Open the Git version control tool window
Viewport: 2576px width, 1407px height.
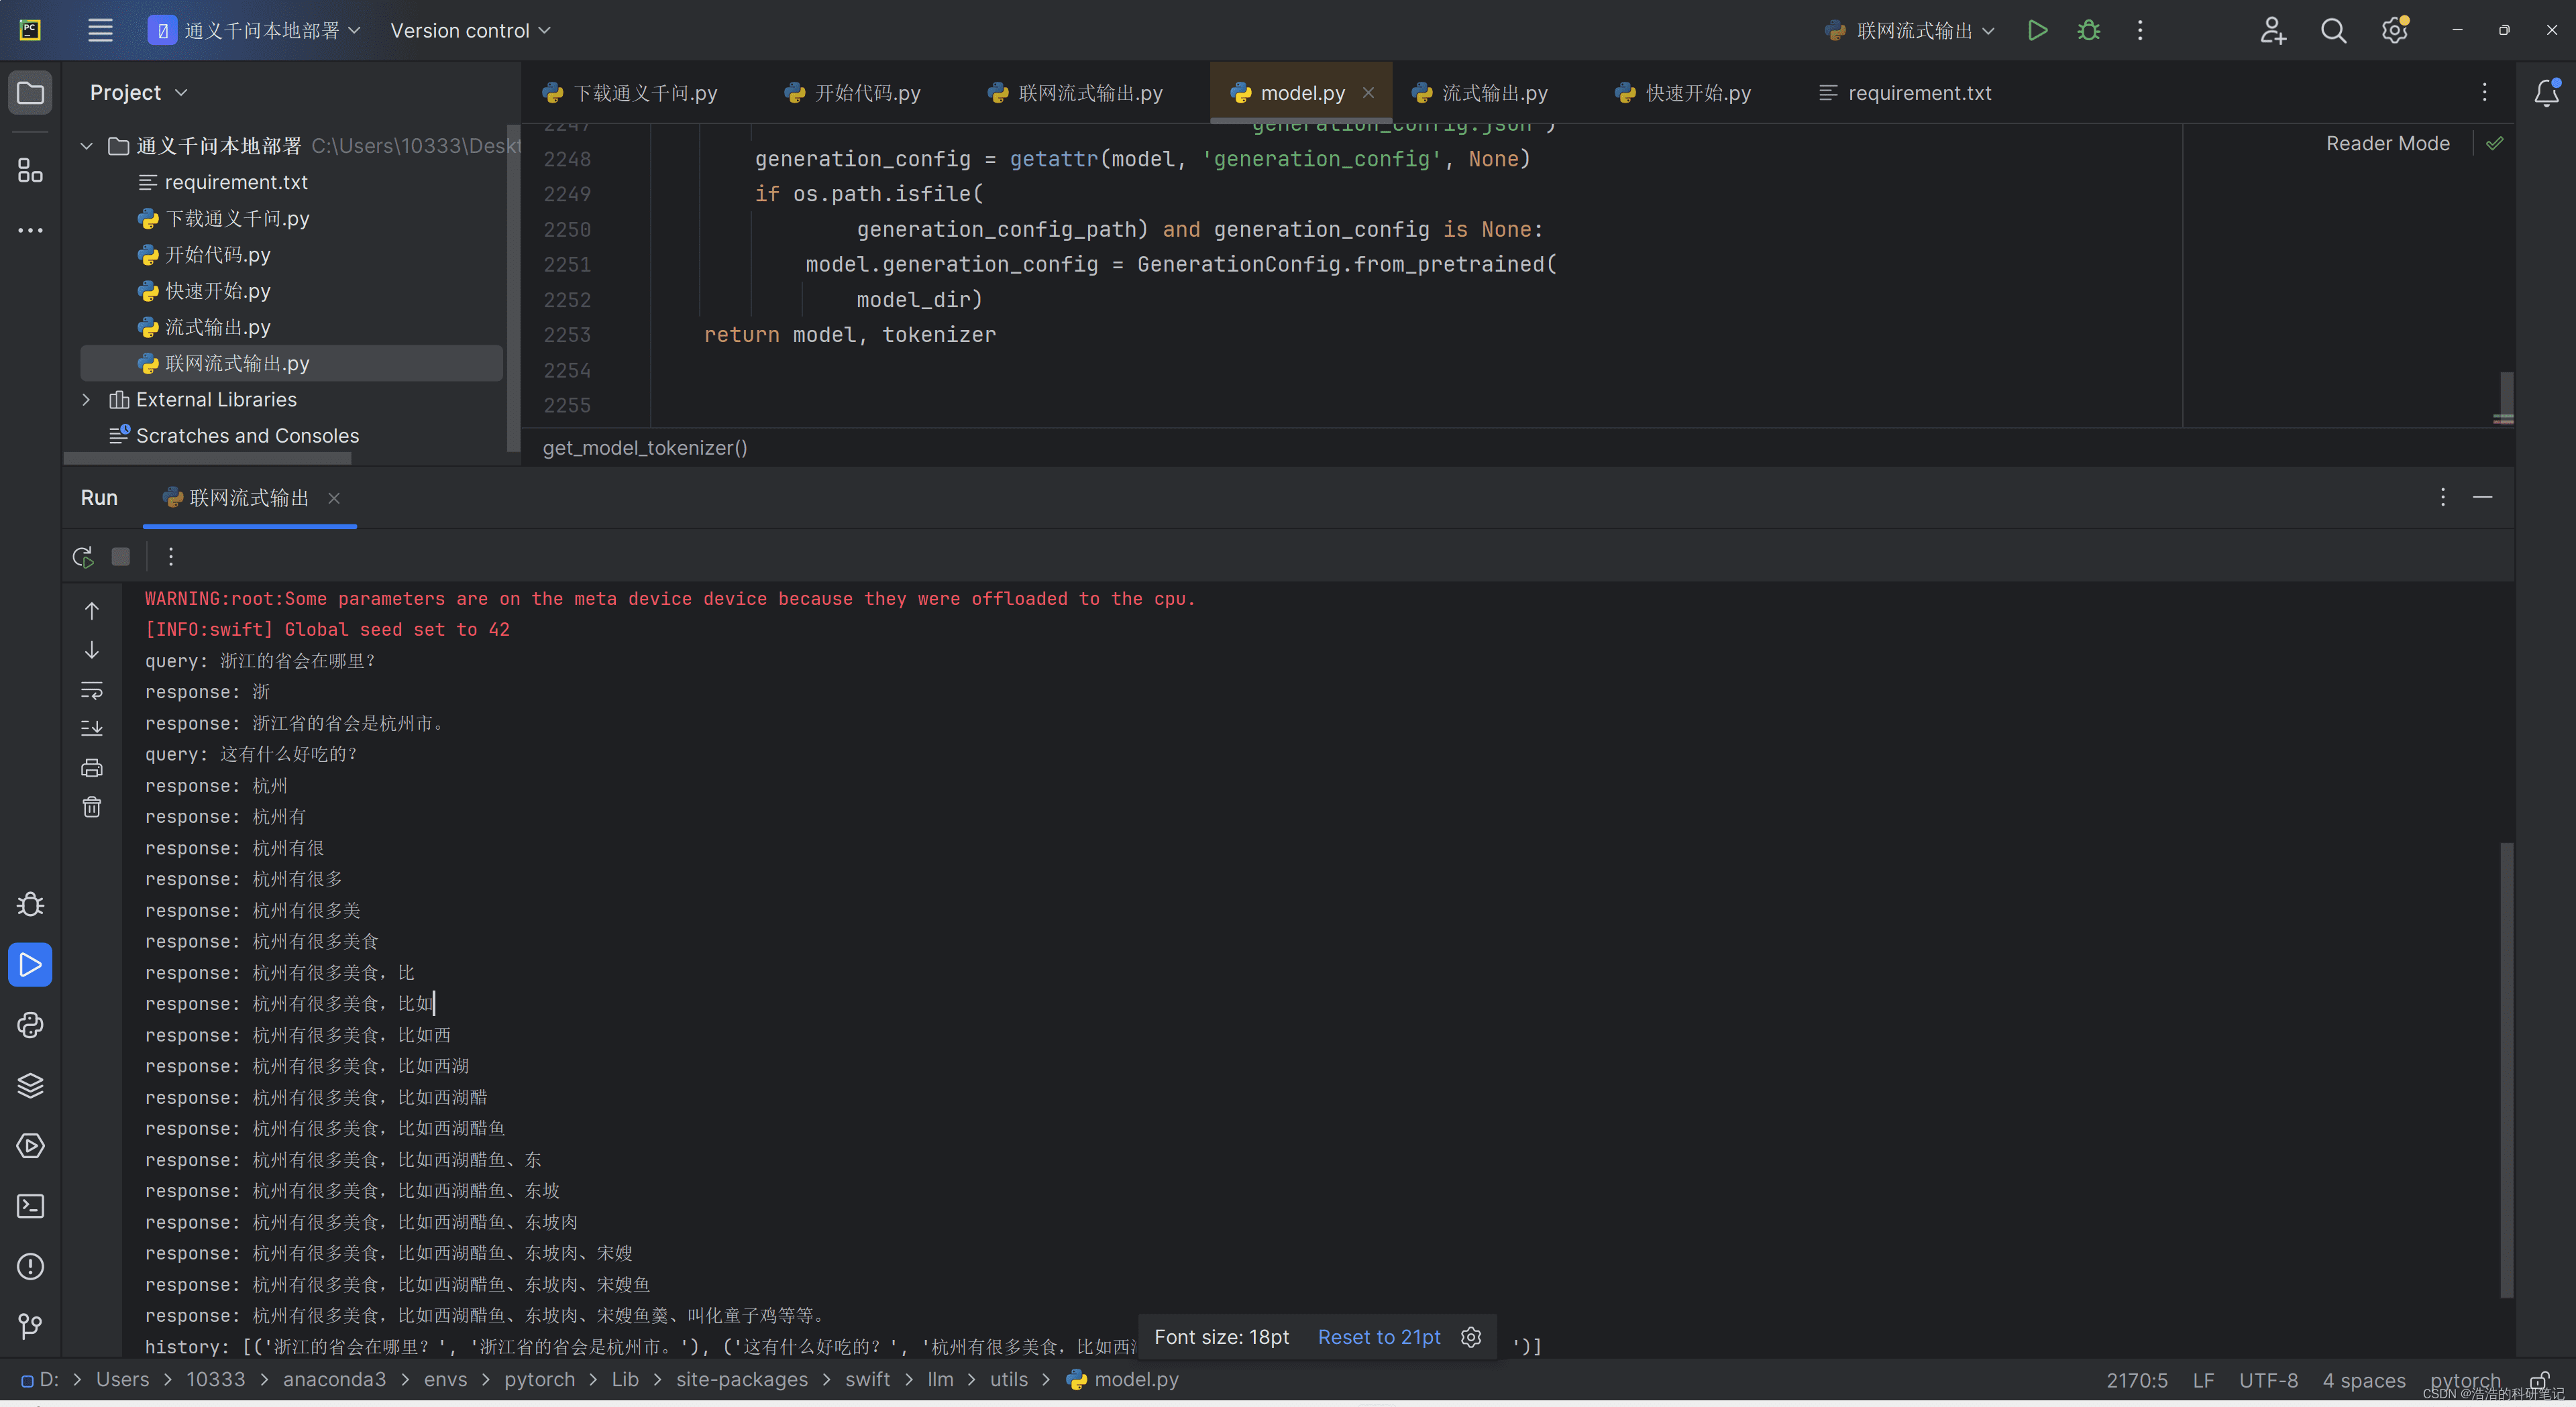click(30, 1326)
